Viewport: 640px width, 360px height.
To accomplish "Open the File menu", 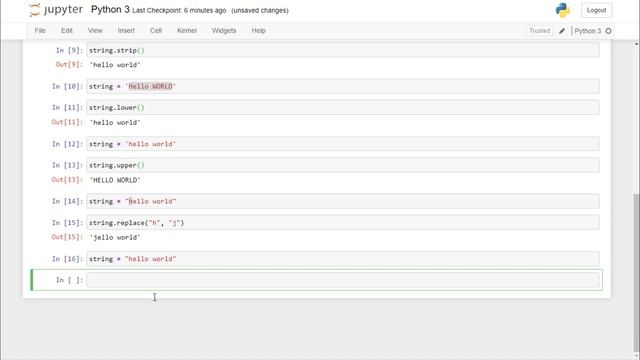I will 40,31.
